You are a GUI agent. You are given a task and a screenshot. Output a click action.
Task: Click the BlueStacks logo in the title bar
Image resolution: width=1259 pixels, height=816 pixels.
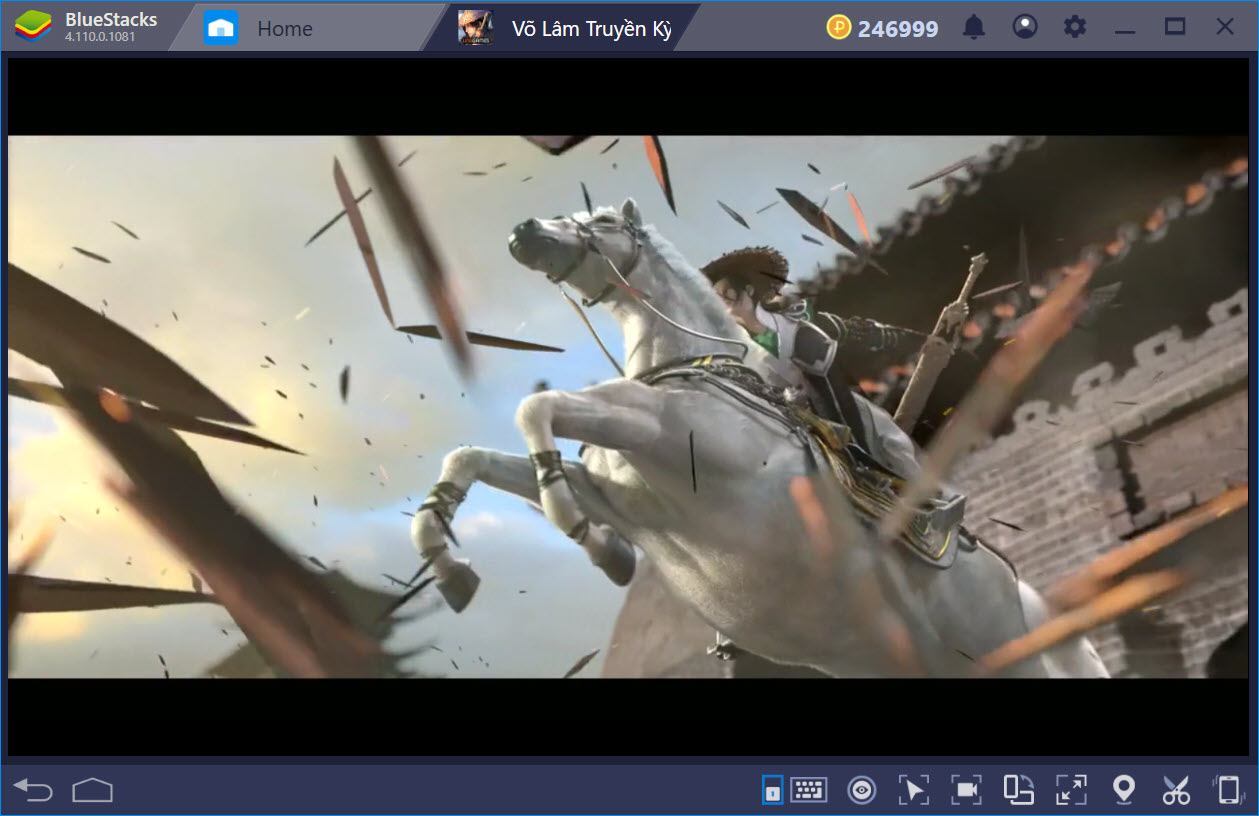coord(33,28)
